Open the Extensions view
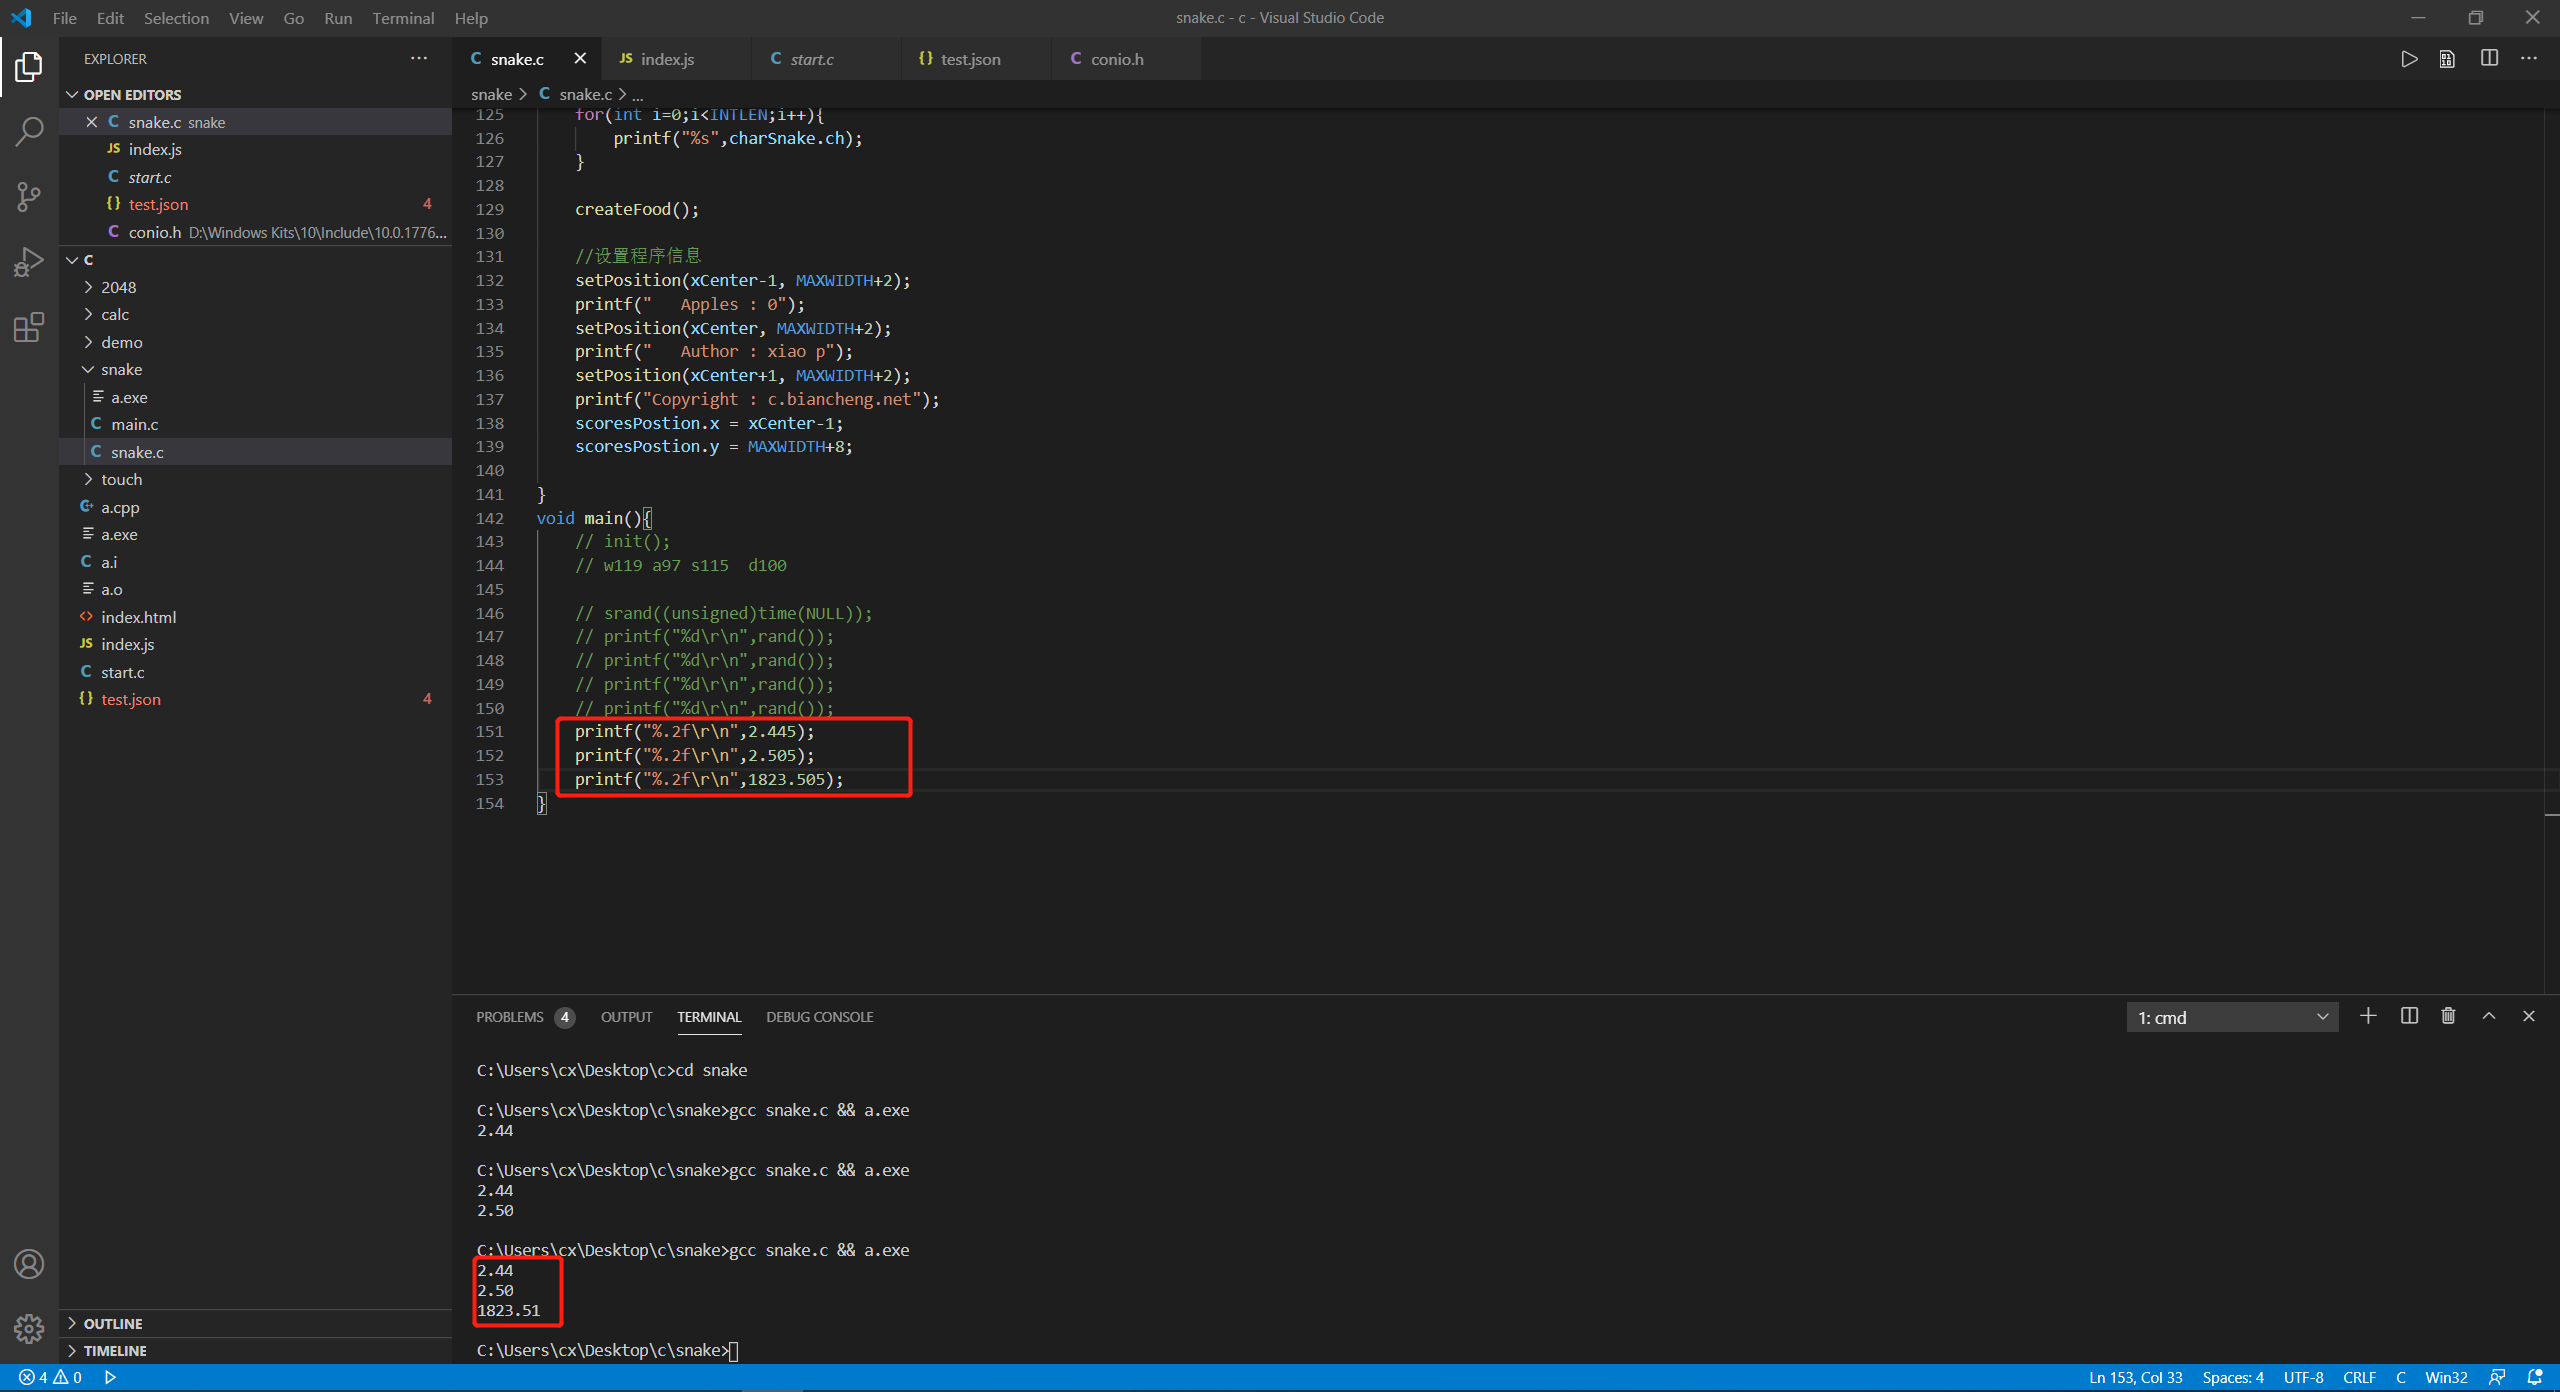2560x1392 pixels. pos(29,327)
